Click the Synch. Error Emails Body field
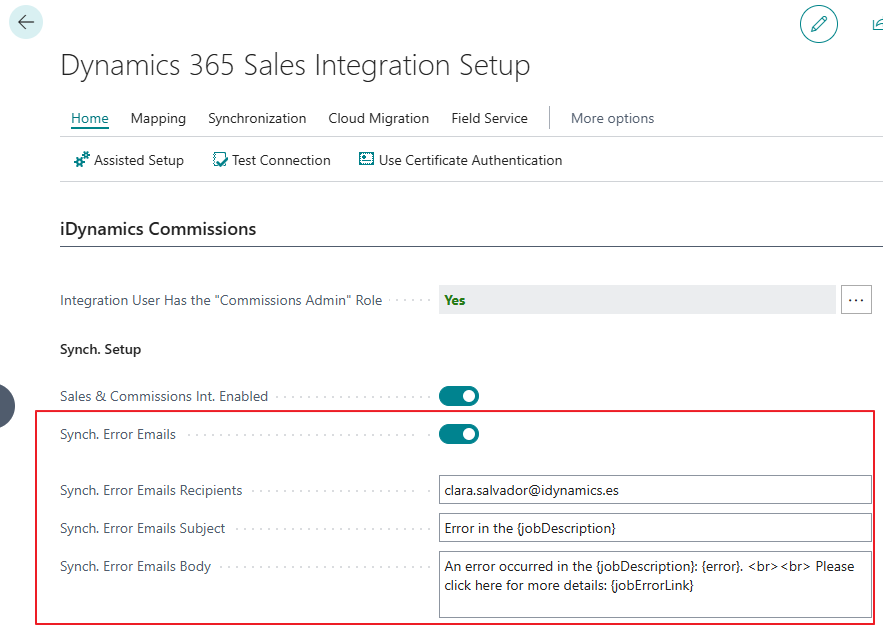 point(655,584)
